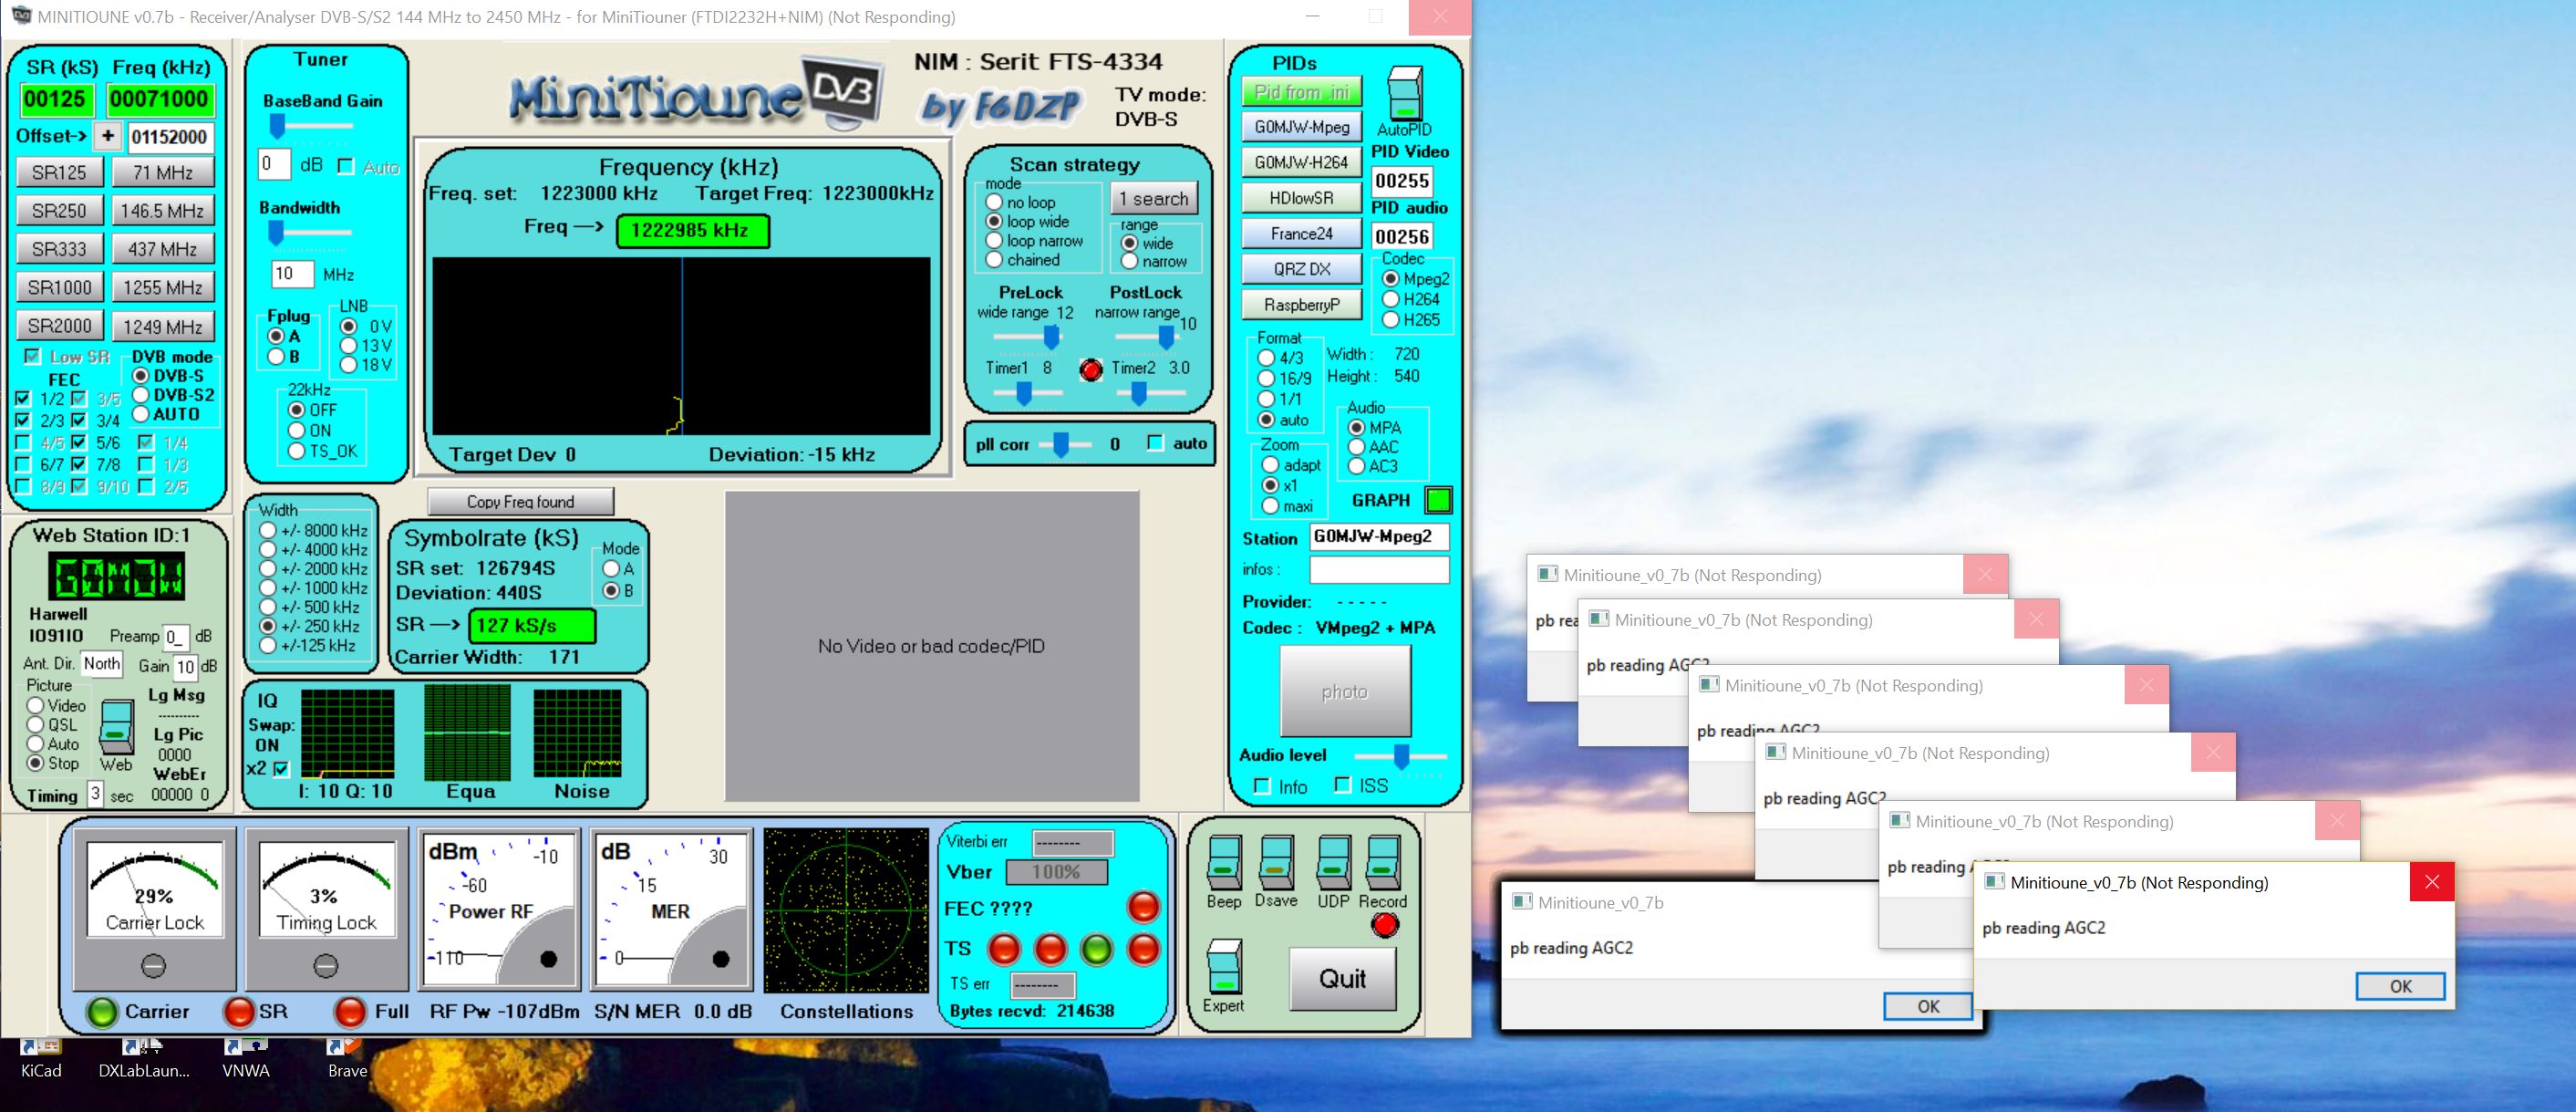The image size is (2576, 1112).
Task: Enable pll corr auto checkbox
Action: tap(1155, 443)
